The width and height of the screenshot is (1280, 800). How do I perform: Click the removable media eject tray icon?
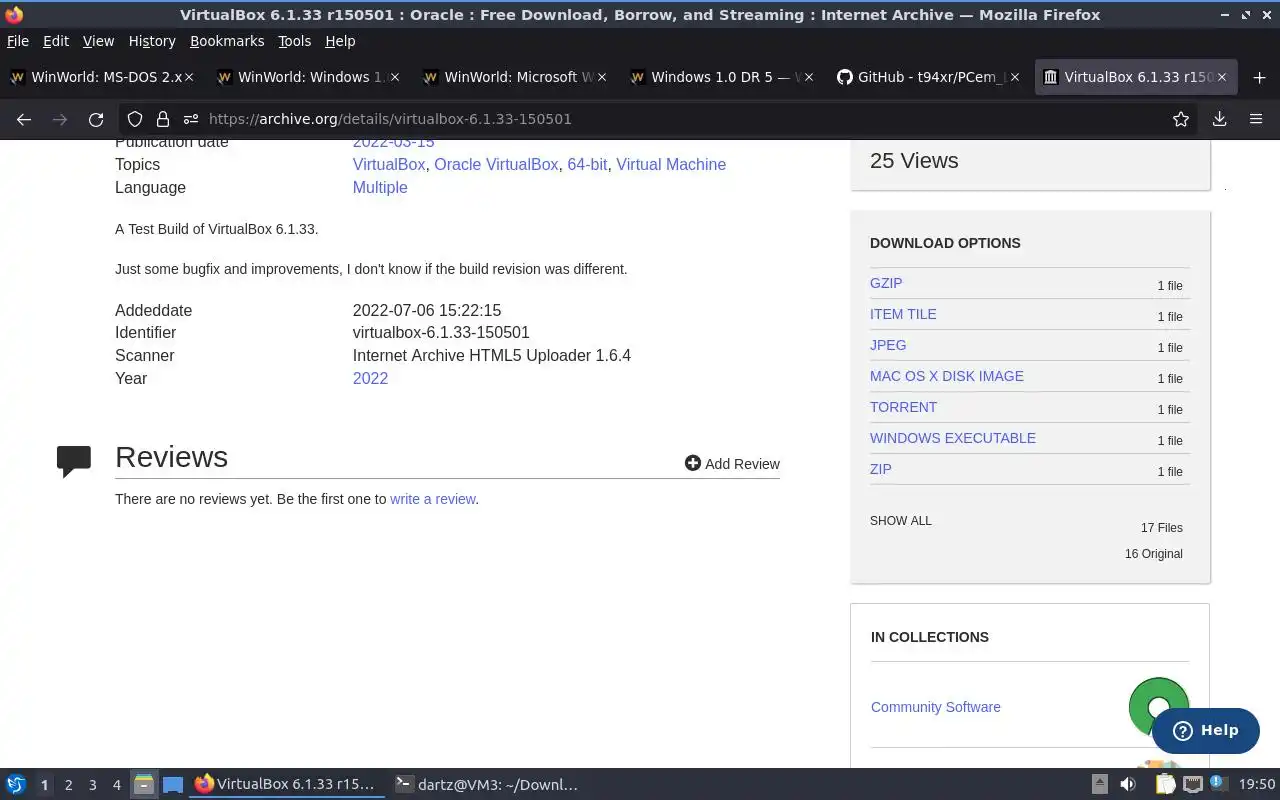[1099, 785]
